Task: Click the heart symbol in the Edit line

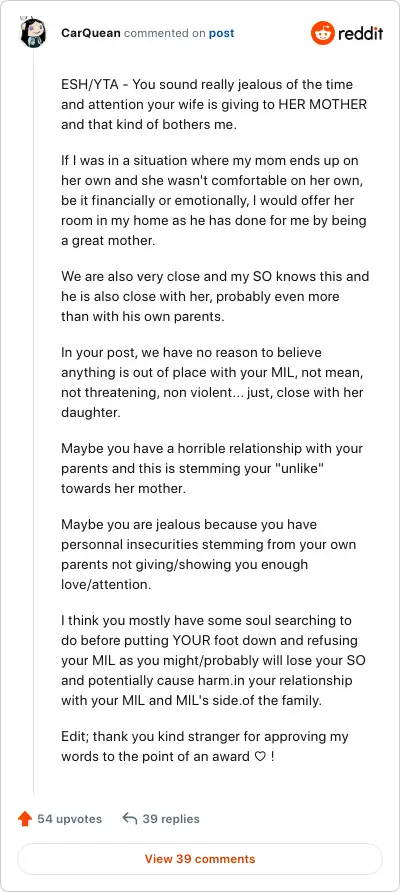Action: (x=261, y=757)
